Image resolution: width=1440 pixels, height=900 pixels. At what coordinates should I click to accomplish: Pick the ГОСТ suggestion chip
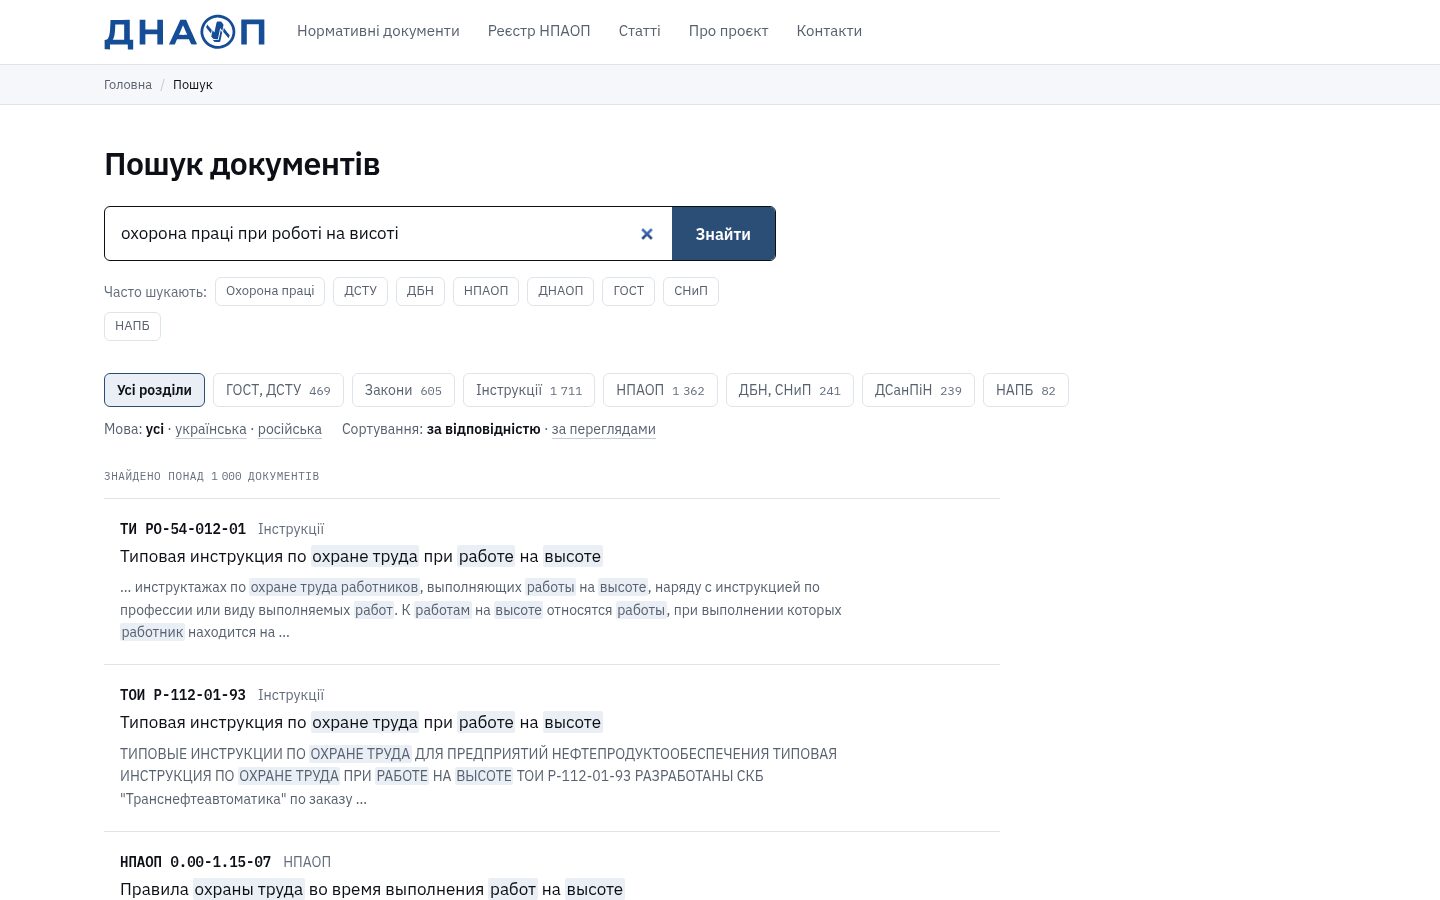point(628,291)
